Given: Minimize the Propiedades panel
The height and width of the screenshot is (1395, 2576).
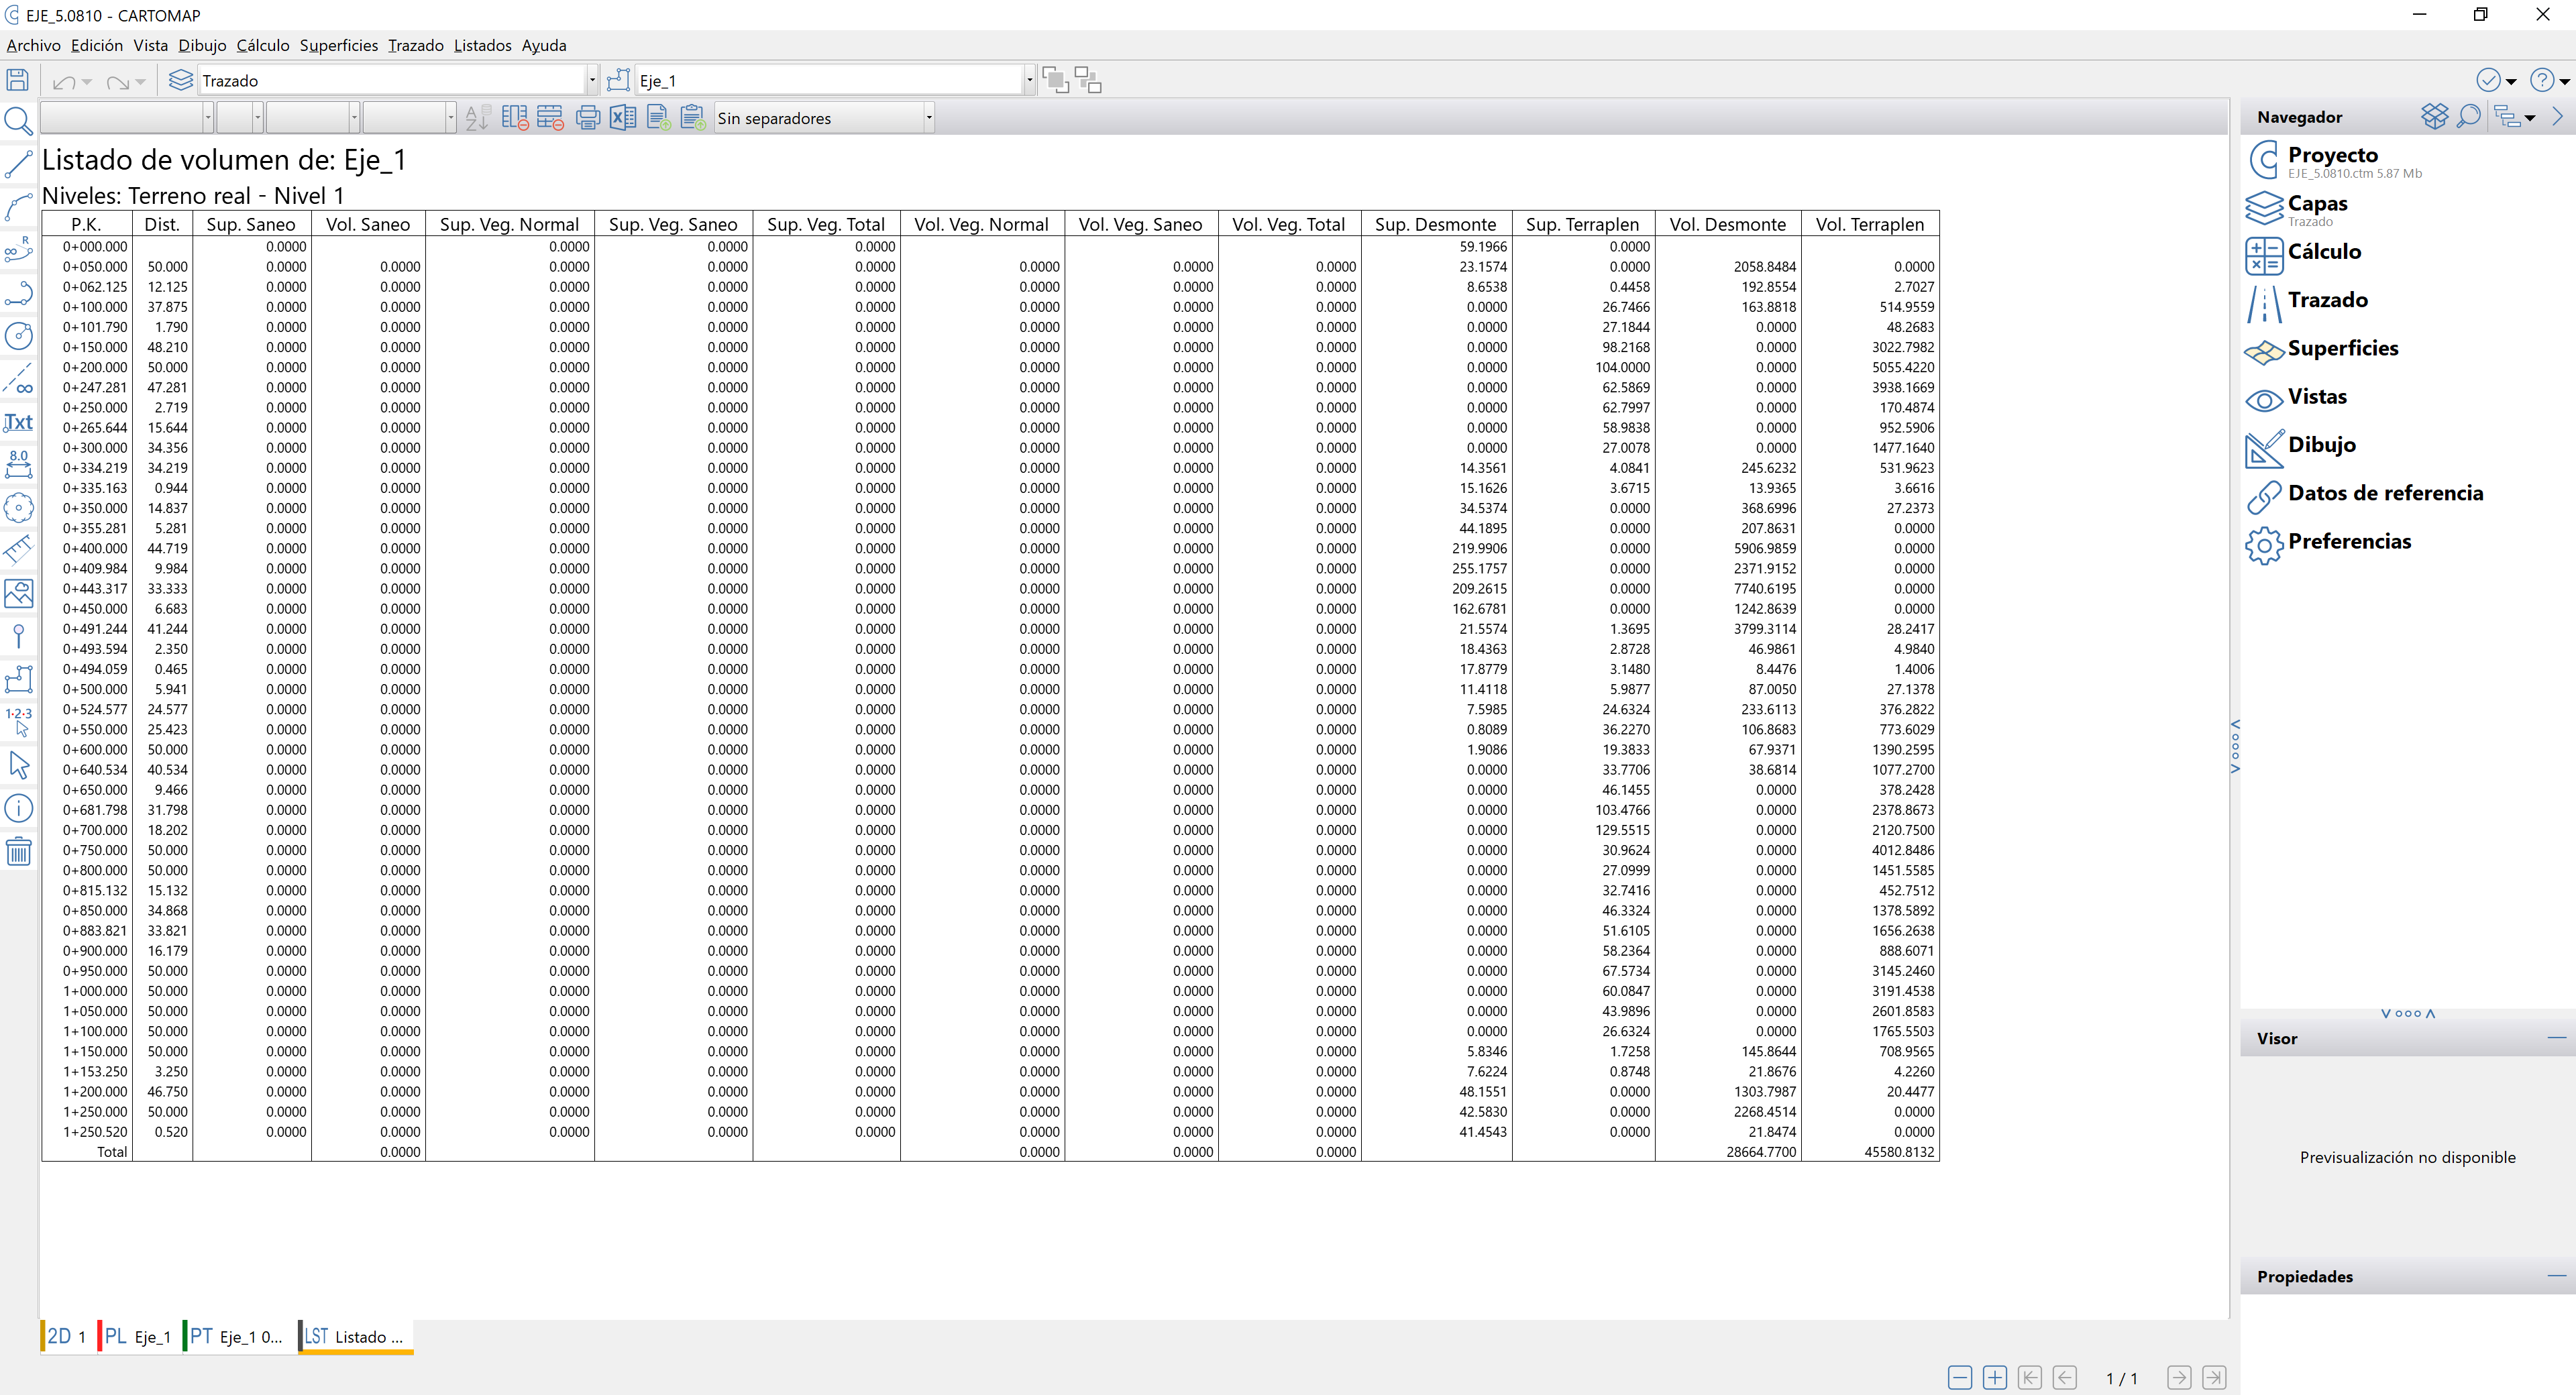Looking at the screenshot, I should click(2557, 1276).
